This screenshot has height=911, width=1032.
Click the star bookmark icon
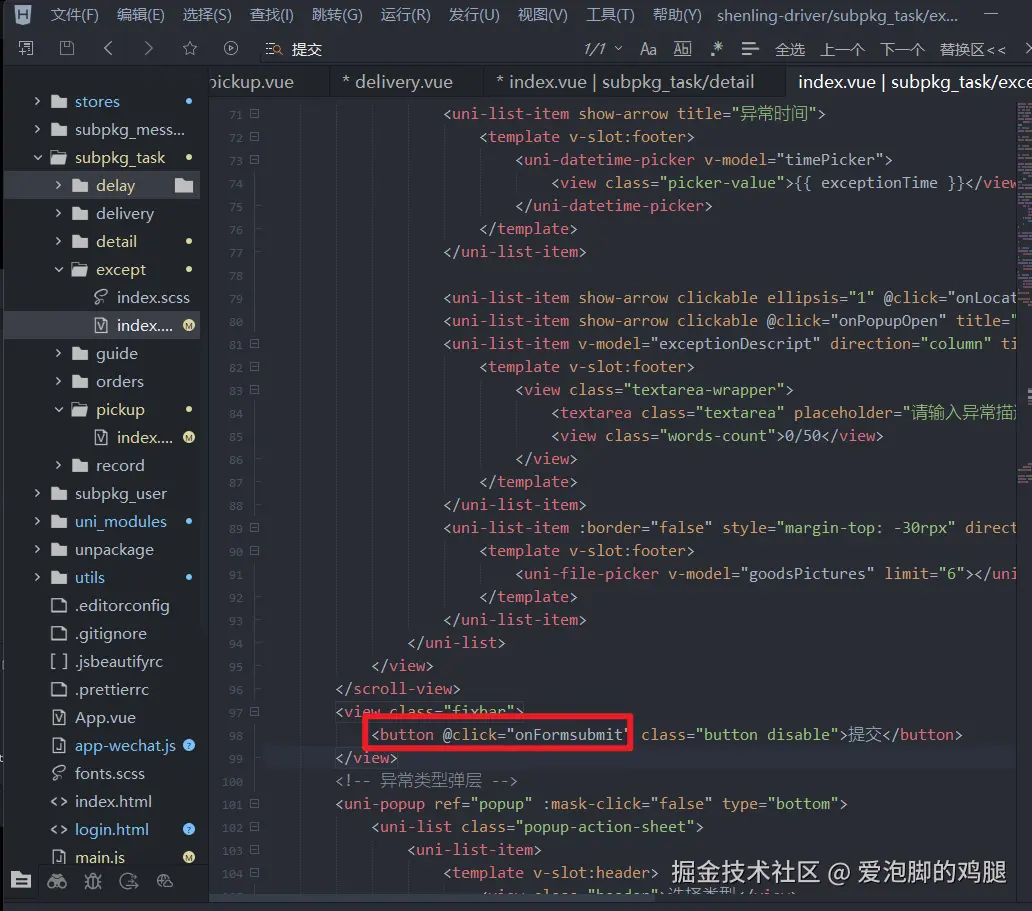(190, 48)
